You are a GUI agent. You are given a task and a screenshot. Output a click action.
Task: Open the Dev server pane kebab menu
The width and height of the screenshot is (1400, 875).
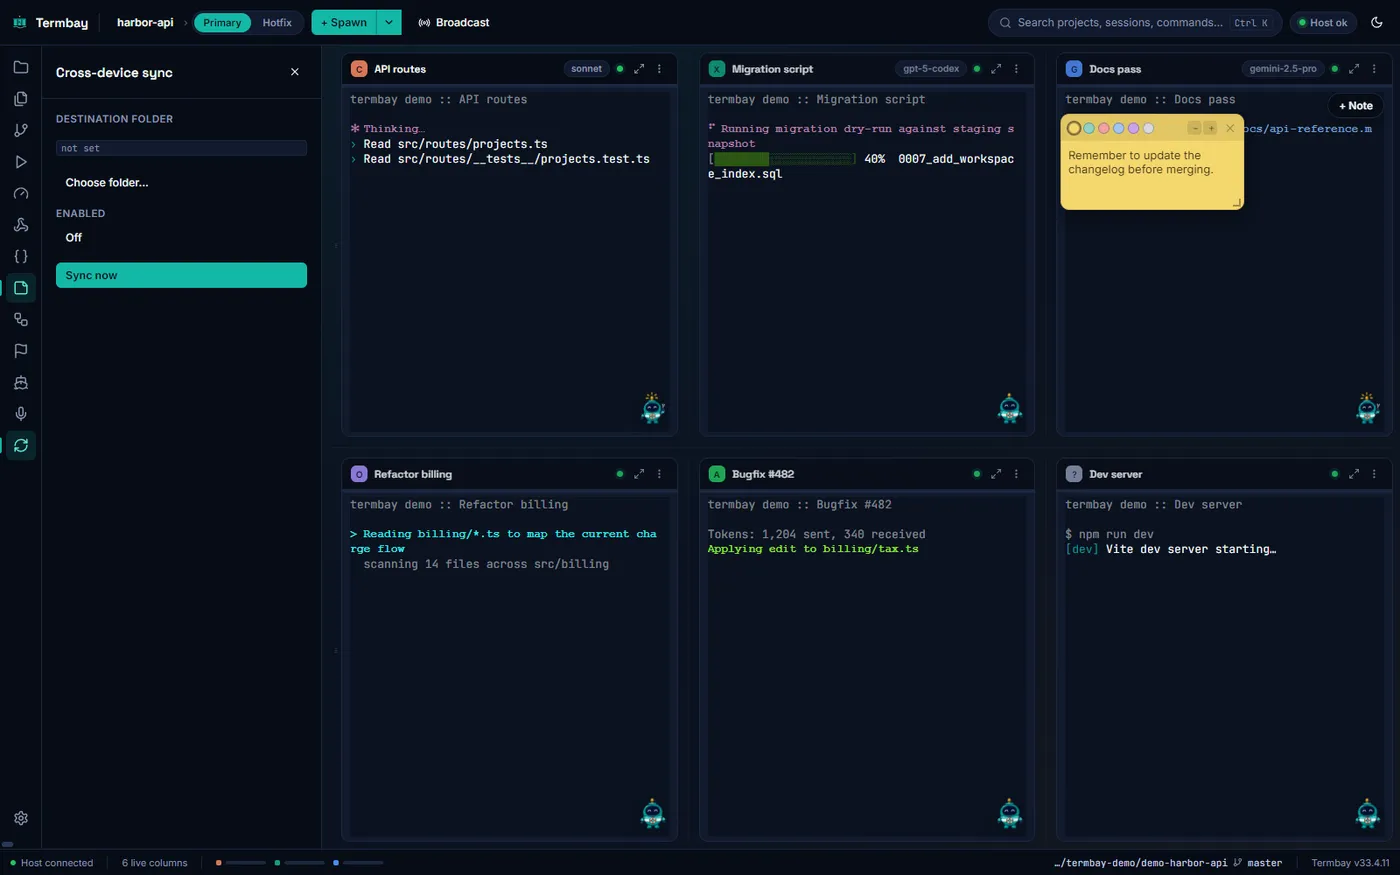1374,474
